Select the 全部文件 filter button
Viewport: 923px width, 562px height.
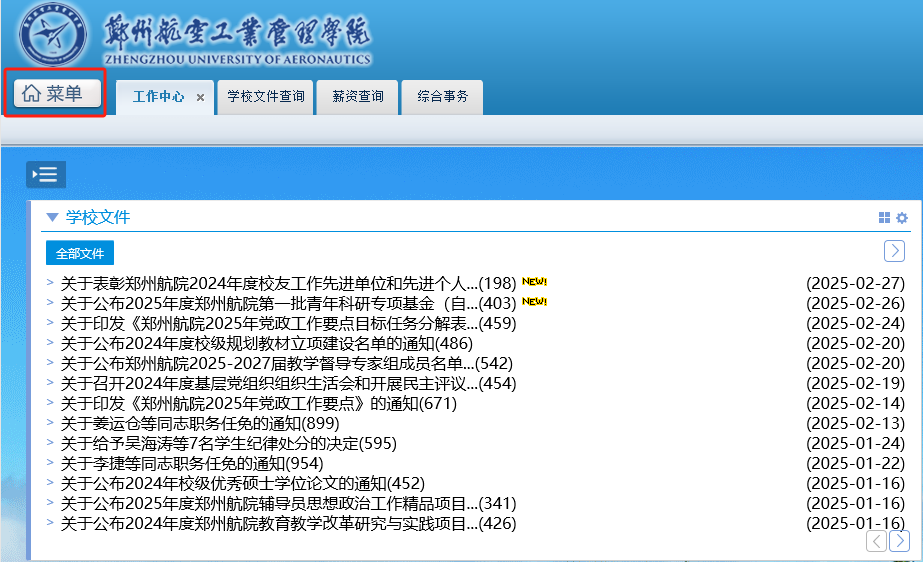pyautogui.click(x=80, y=253)
